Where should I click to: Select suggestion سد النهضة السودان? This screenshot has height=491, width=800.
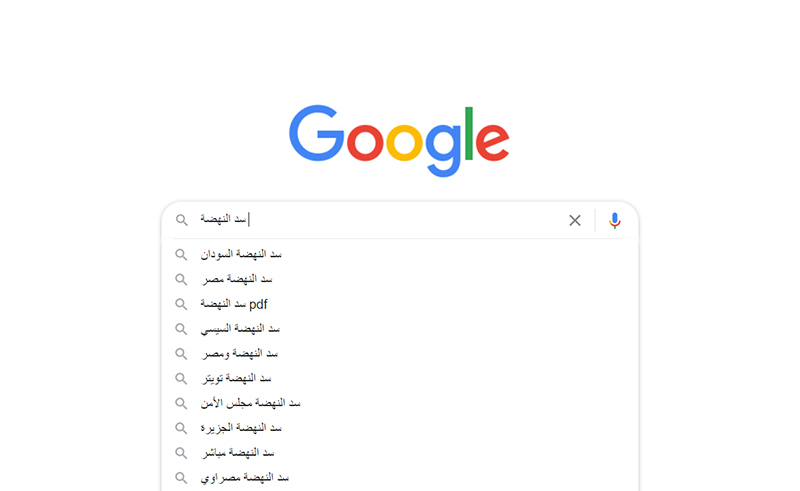coord(400,254)
